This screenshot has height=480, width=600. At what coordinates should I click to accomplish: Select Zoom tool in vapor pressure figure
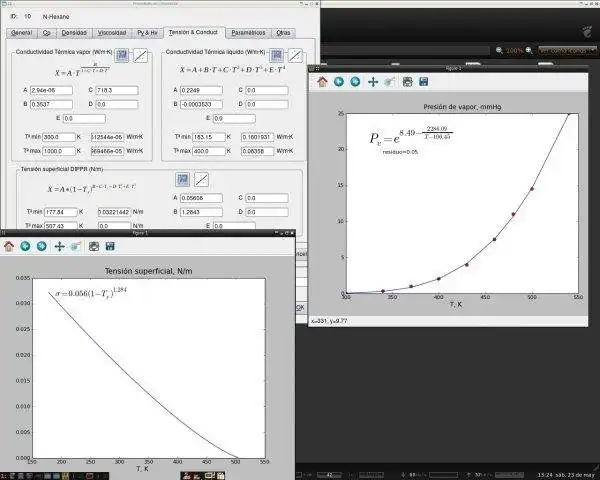click(x=389, y=82)
